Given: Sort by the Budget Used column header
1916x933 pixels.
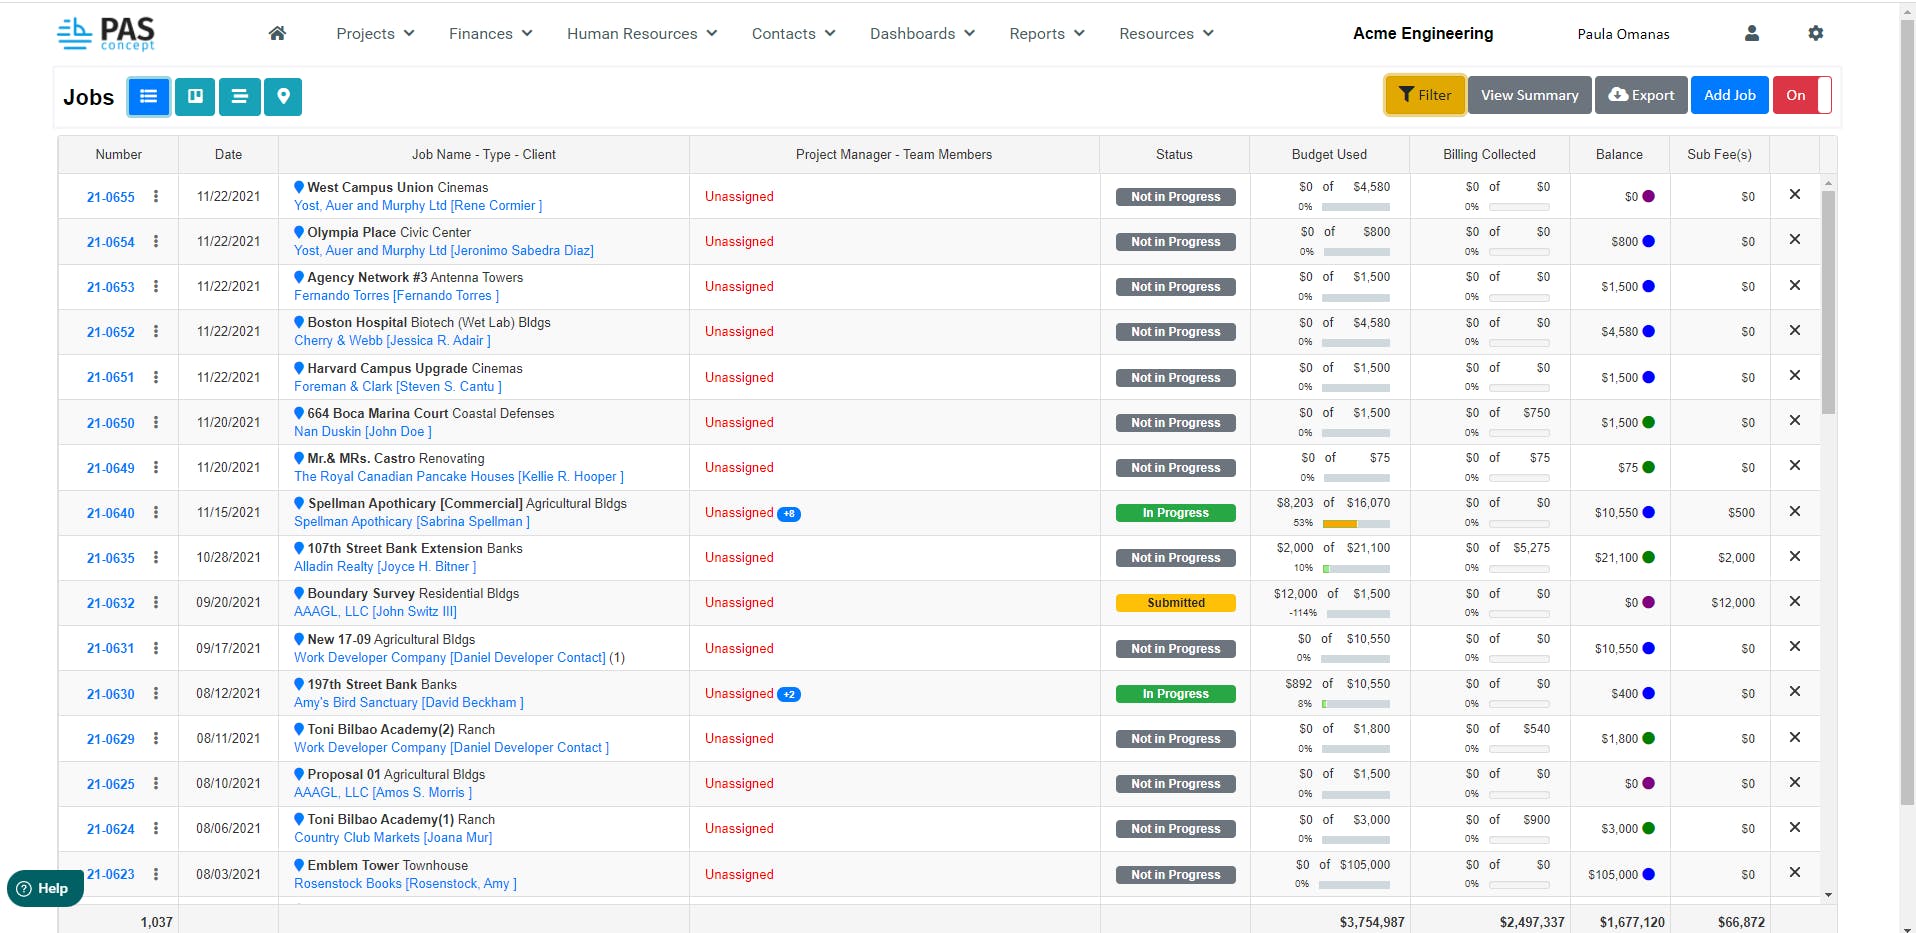Looking at the screenshot, I should 1329,154.
